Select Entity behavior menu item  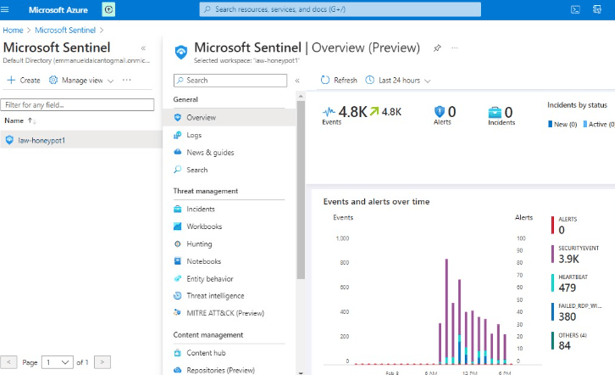click(209, 279)
